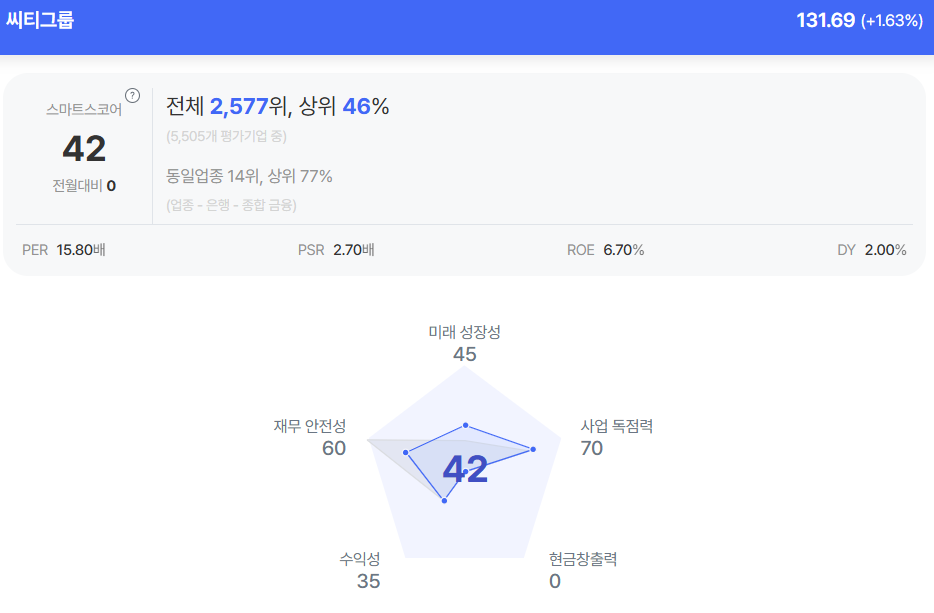The width and height of the screenshot is (934, 613).
Task: Click the +1.63% price change
Action: click(x=891, y=20)
